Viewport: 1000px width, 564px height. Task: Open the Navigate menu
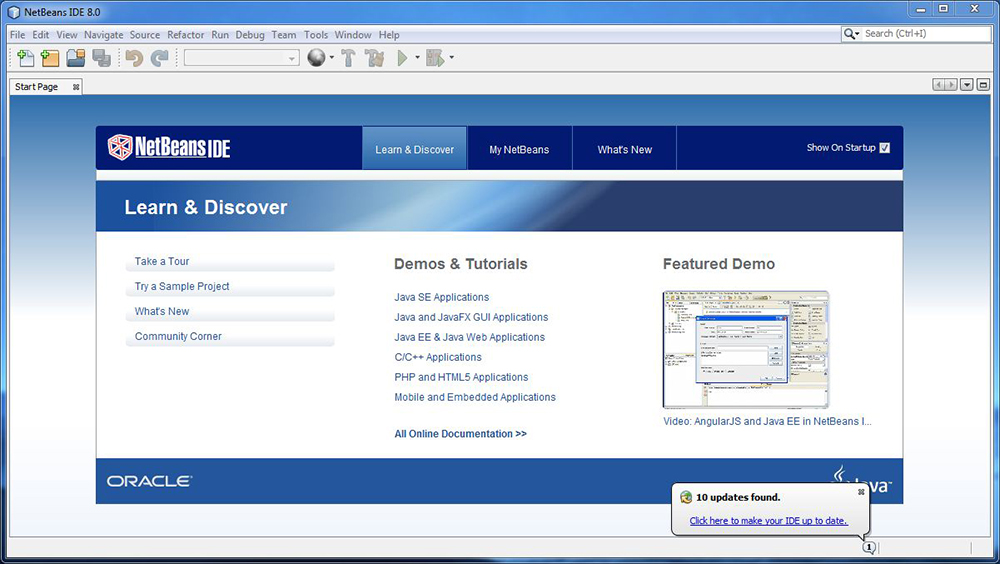pyautogui.click(x=104, y=34)
